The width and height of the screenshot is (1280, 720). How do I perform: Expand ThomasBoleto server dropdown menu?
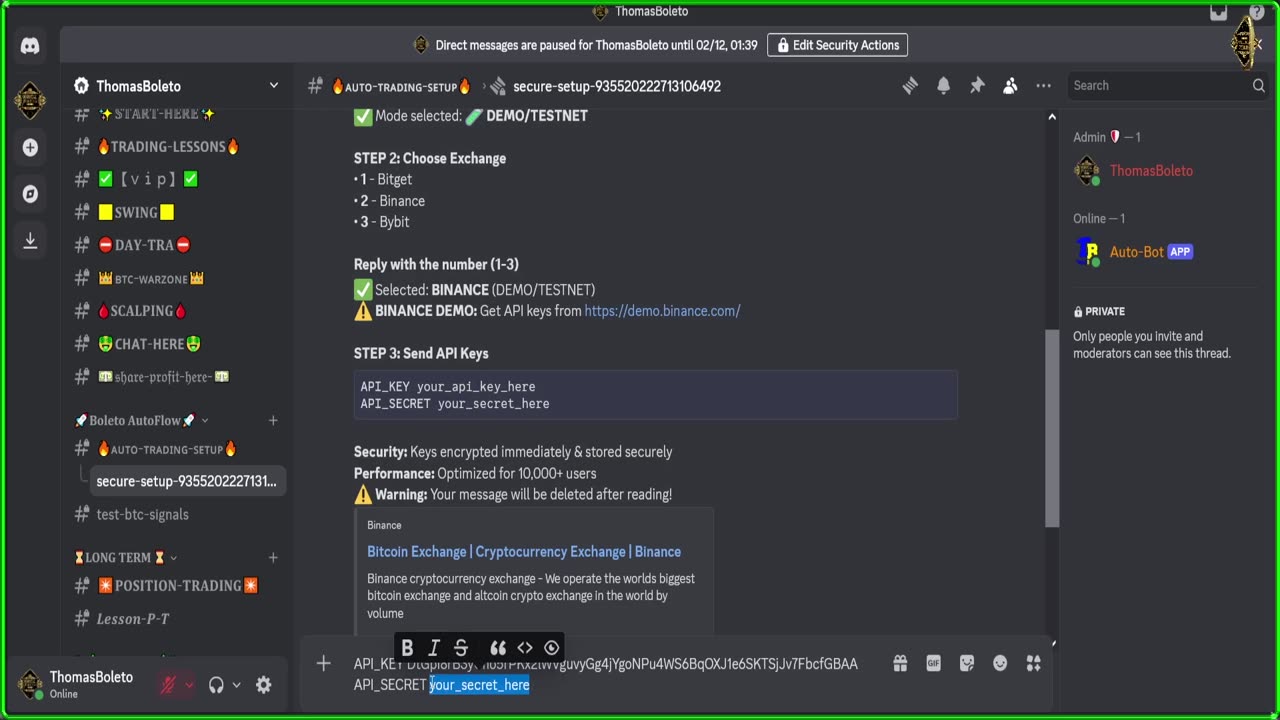tap(273, 86)
